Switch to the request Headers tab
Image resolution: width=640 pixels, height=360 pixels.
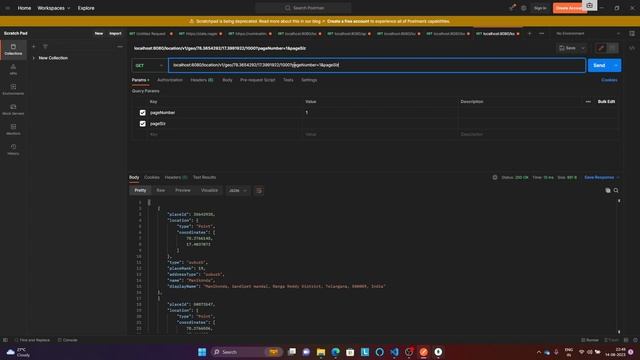click(x=202, y=80)
